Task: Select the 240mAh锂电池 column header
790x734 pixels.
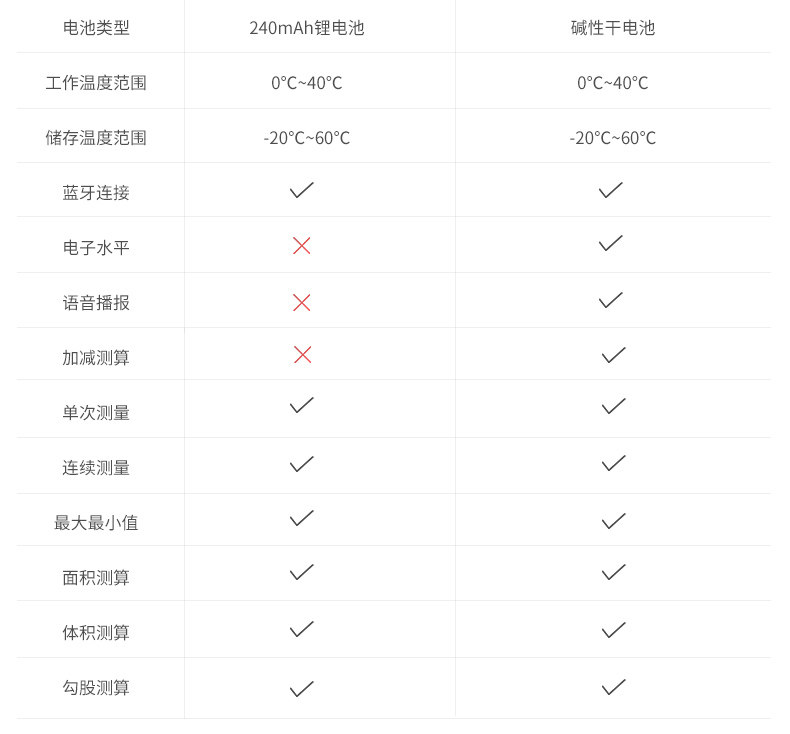Action: (x=307, y=28)
